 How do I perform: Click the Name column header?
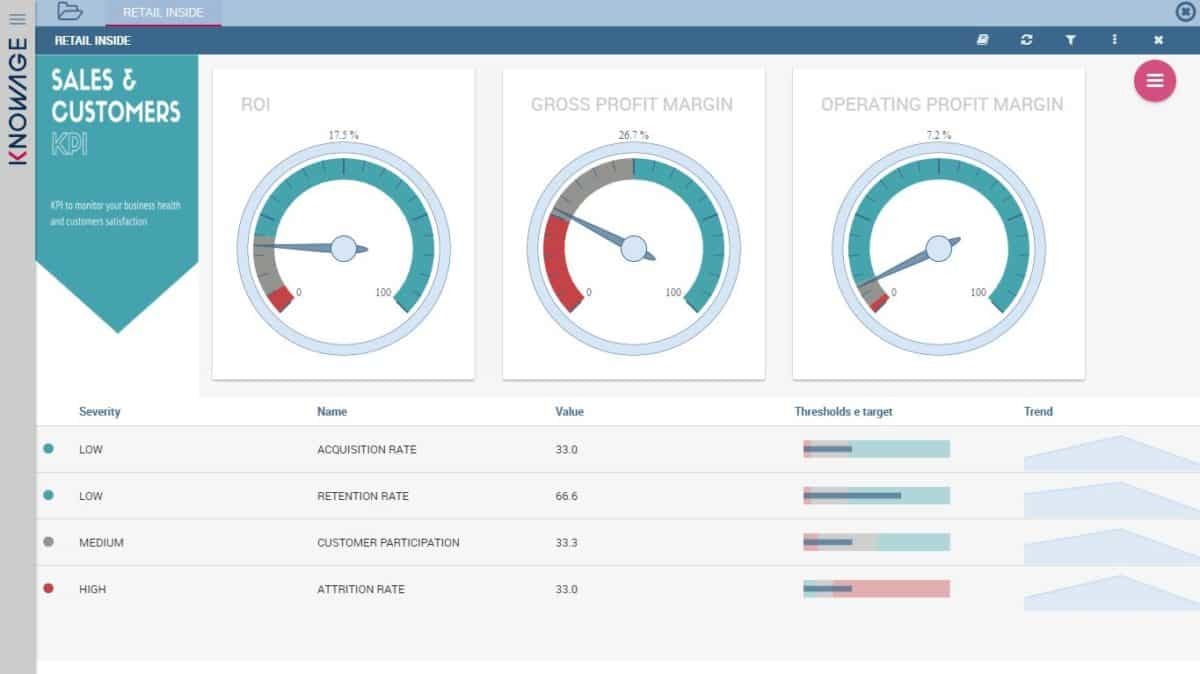332,411
